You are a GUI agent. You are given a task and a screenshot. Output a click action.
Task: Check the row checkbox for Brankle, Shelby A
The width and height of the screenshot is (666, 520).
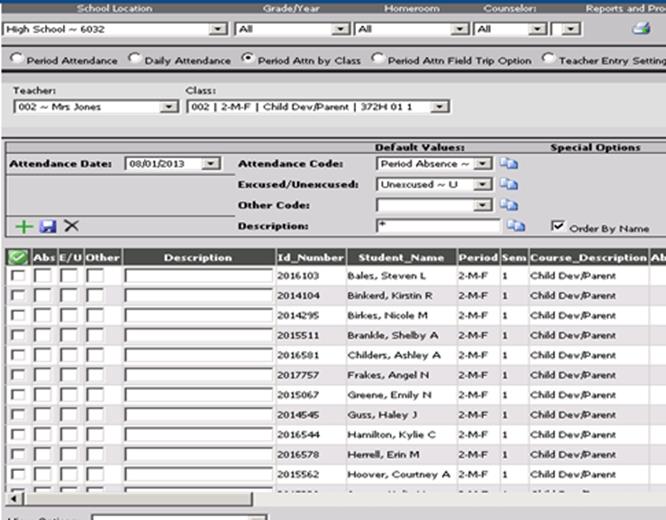tap(18, 335)
